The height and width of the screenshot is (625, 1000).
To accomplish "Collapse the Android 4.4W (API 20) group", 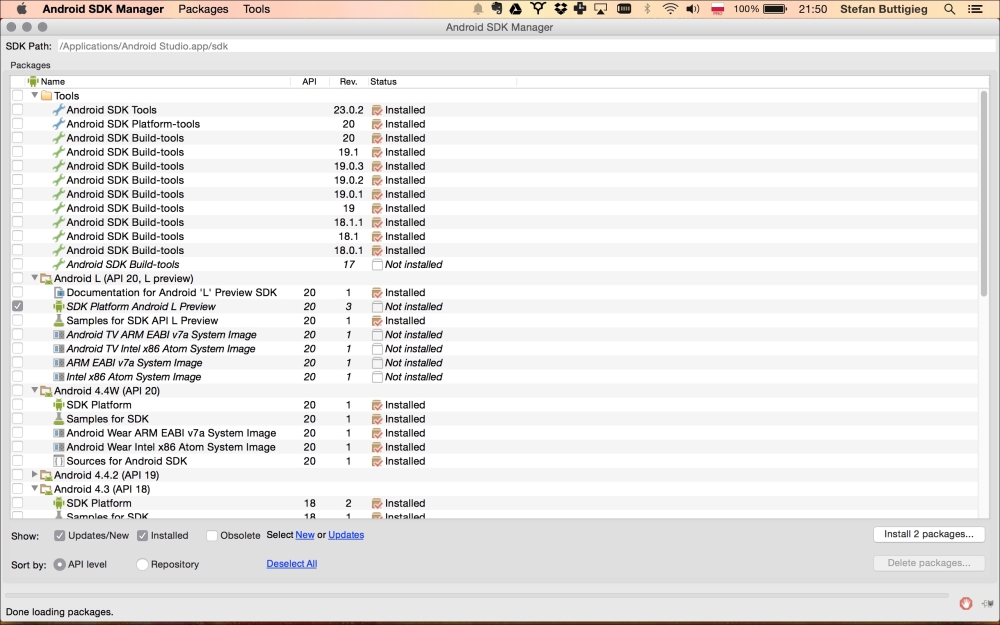I will click(x=34, y=390).
